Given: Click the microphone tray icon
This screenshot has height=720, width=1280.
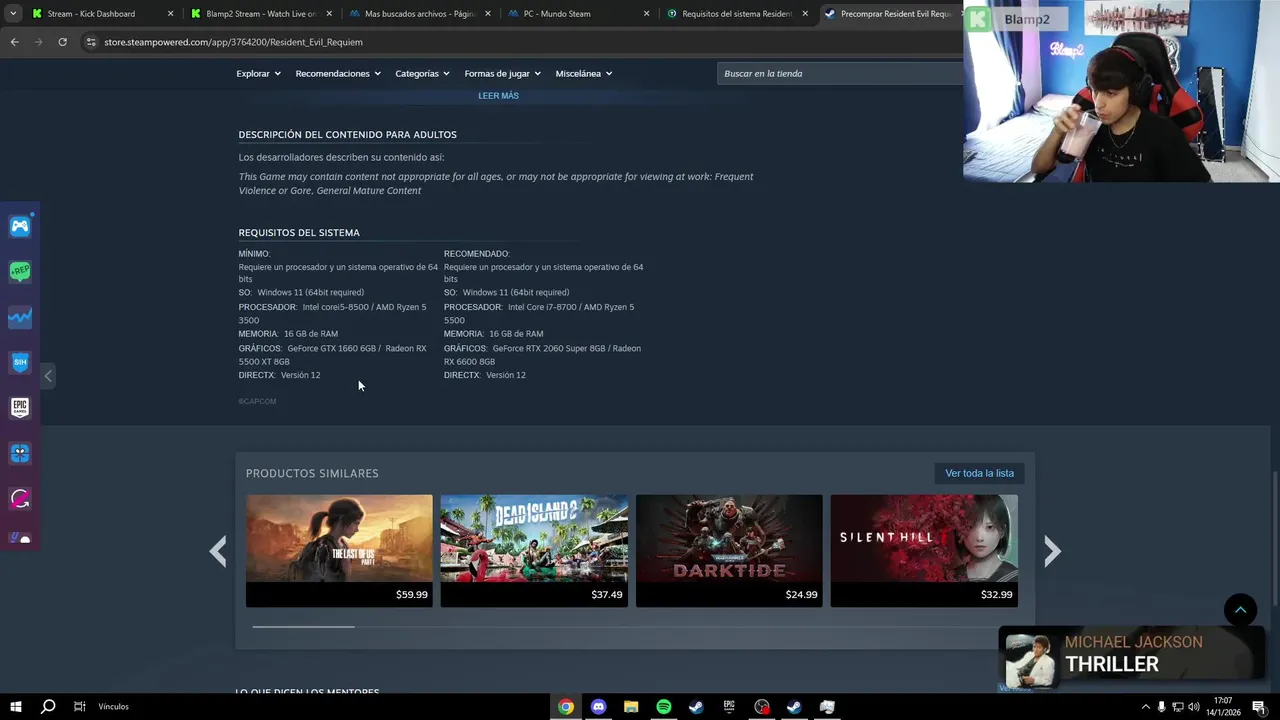Looking at the screenshot, I should point(1161,706).
